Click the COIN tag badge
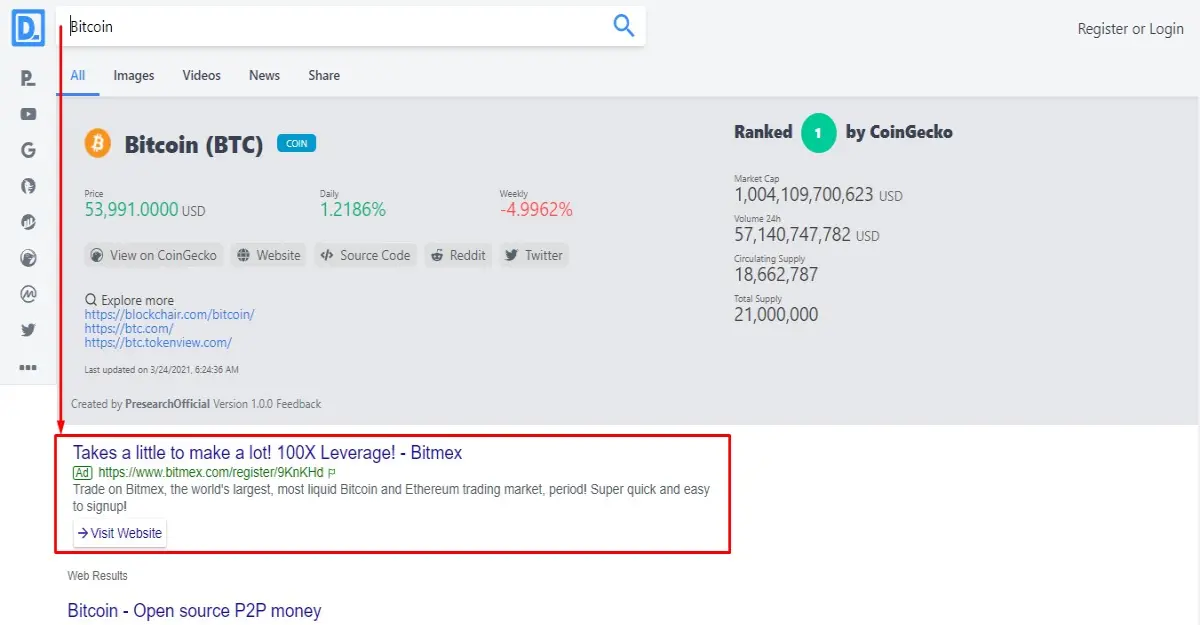 (x=296, y=143)
